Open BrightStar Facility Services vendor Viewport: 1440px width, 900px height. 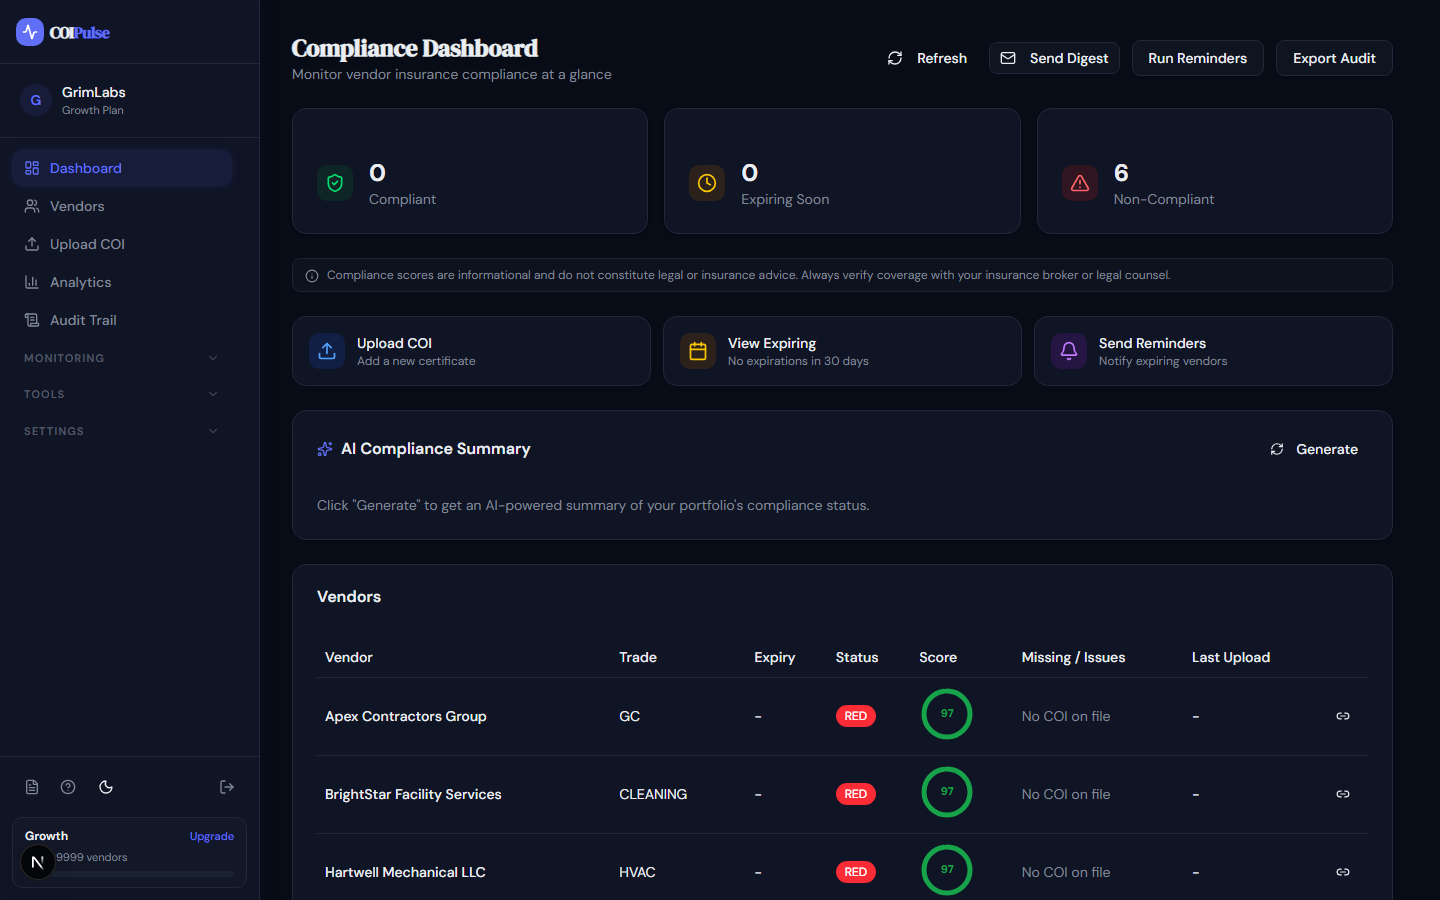[x=413, y=794]
